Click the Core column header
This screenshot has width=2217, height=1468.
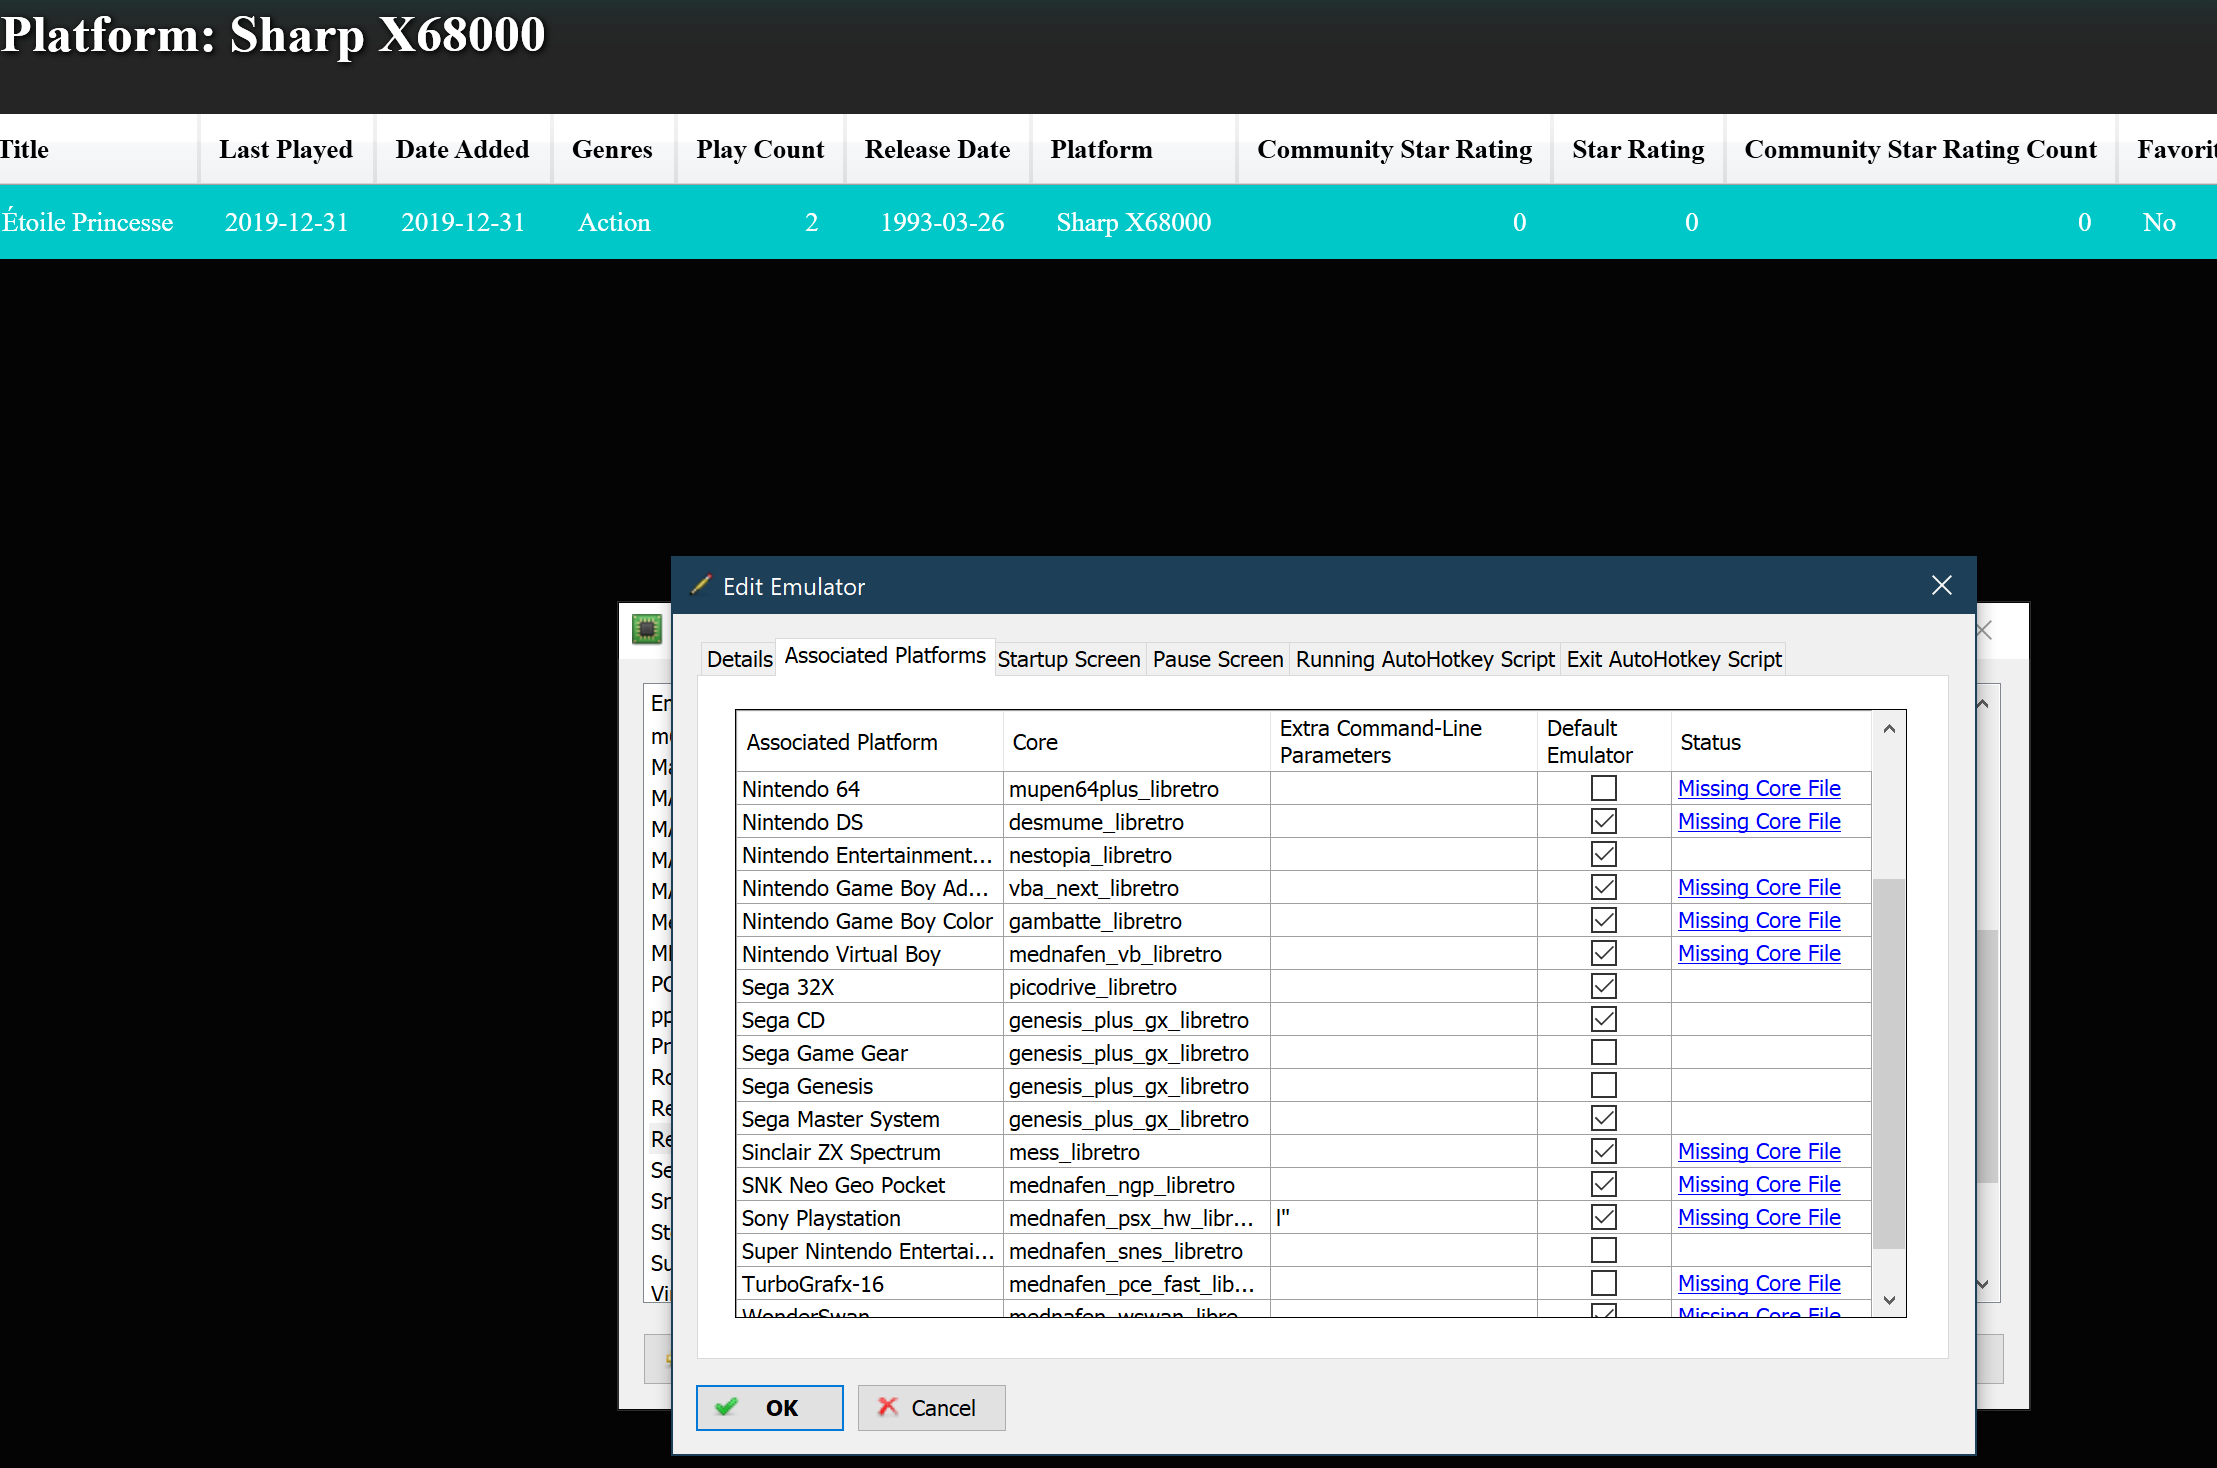coord(1136,741)
